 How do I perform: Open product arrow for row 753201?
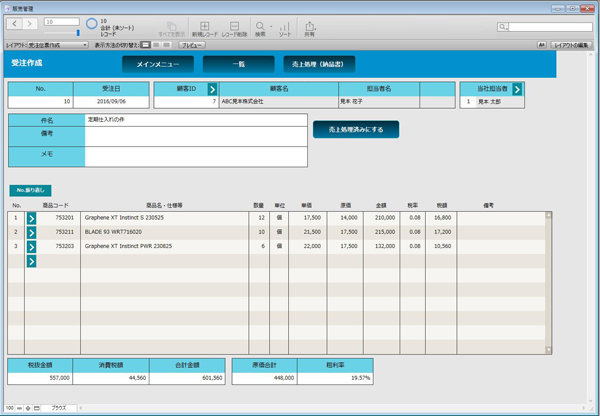click(31, 219)
